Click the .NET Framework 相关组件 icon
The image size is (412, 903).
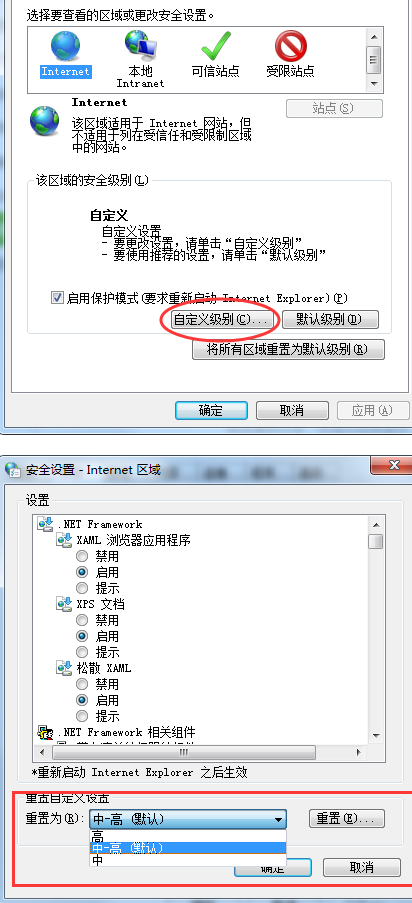45,733
